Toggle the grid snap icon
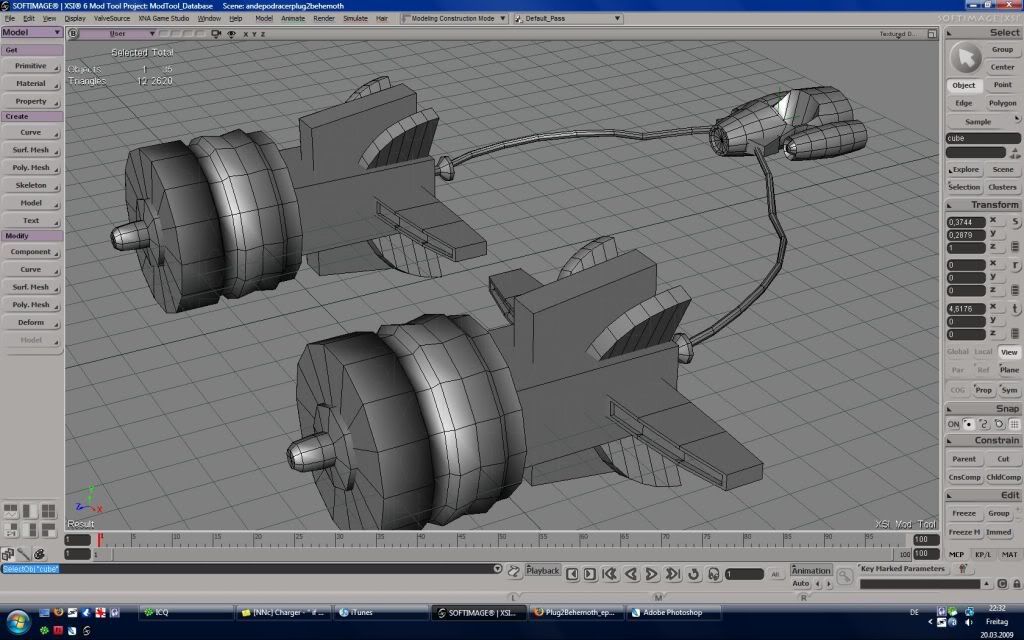Viewport: 1024px width, 640px height. [x=1014, y=424]
